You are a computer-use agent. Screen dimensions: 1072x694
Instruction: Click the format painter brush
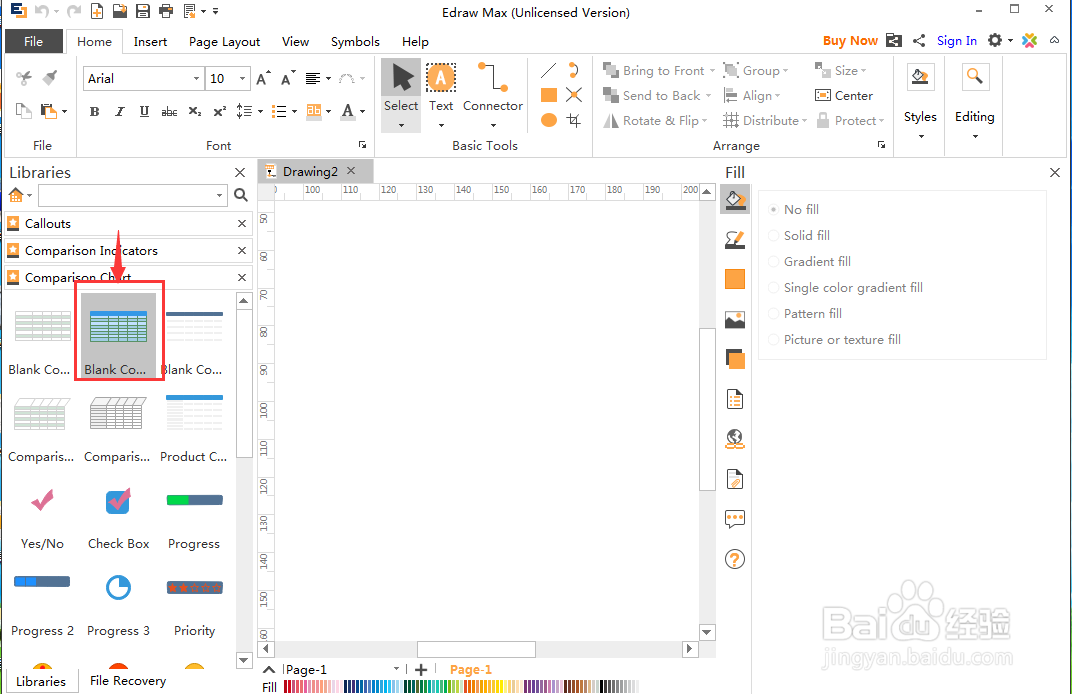tap(49, 78)
